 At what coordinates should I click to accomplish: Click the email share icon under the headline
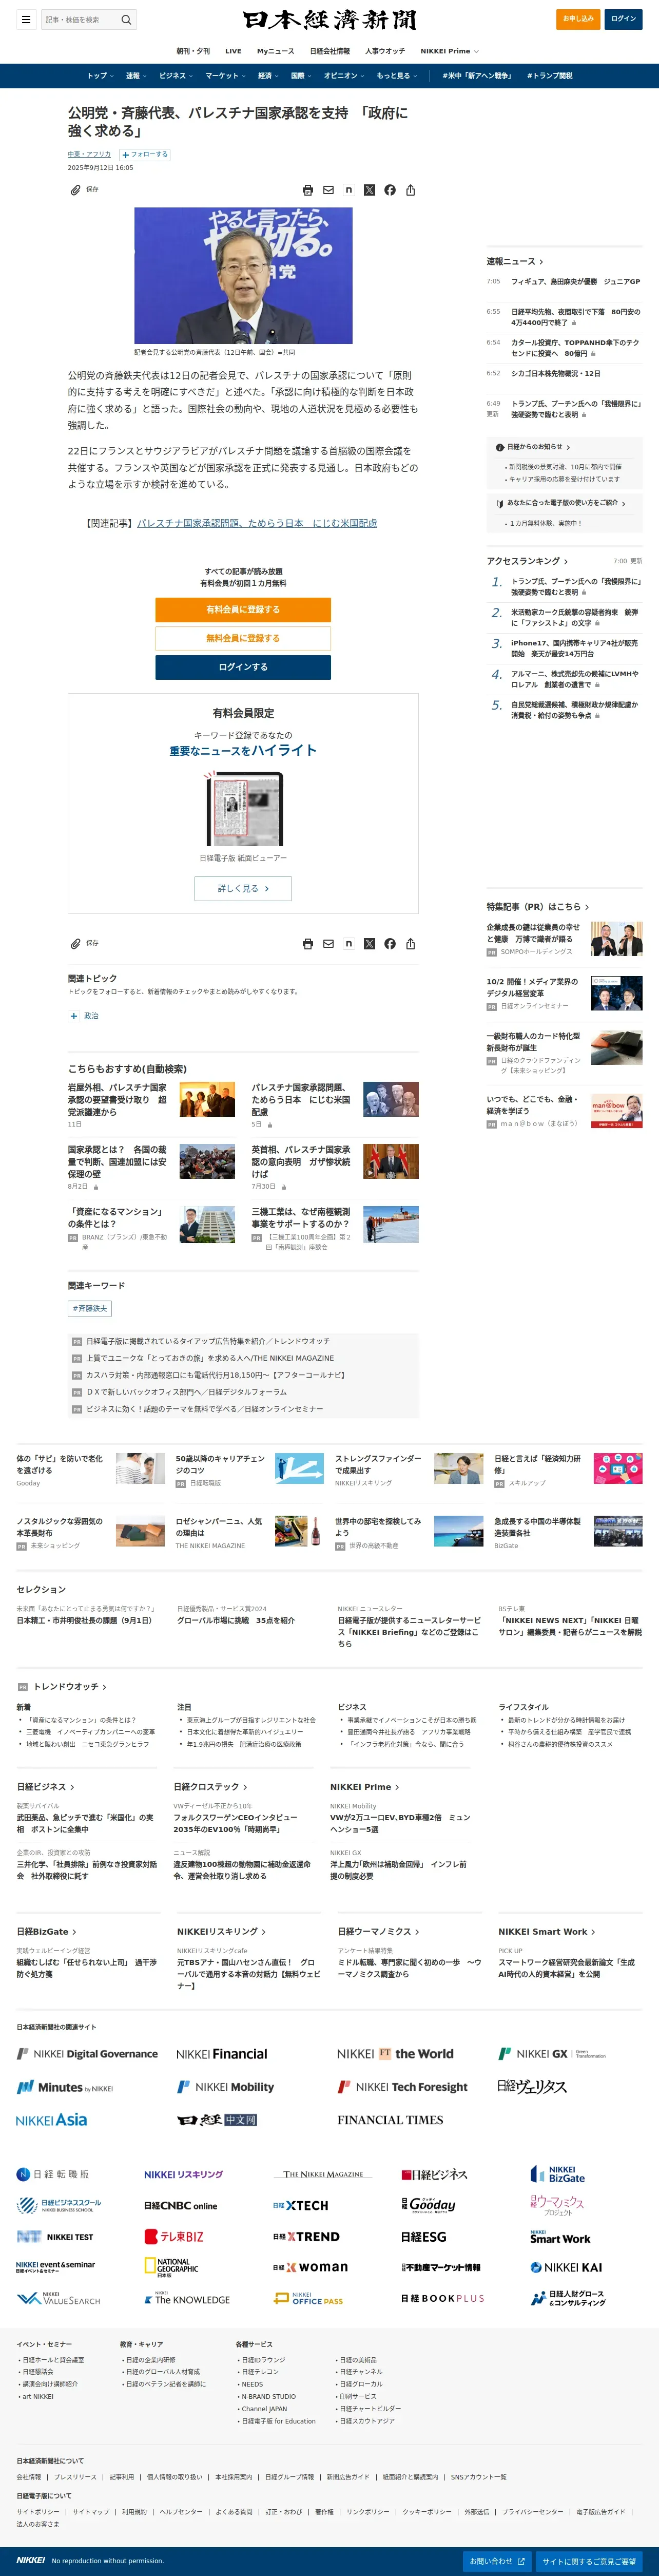[x=328, y=190]
